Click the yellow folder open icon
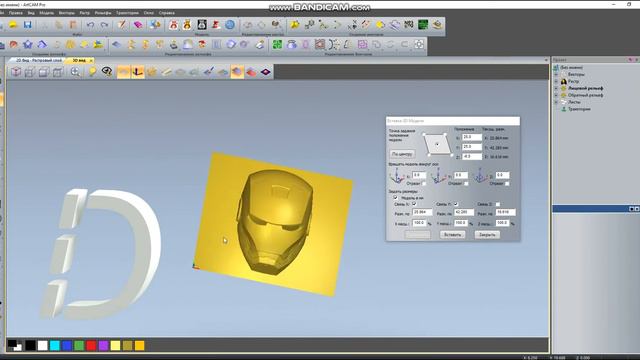 13,25
